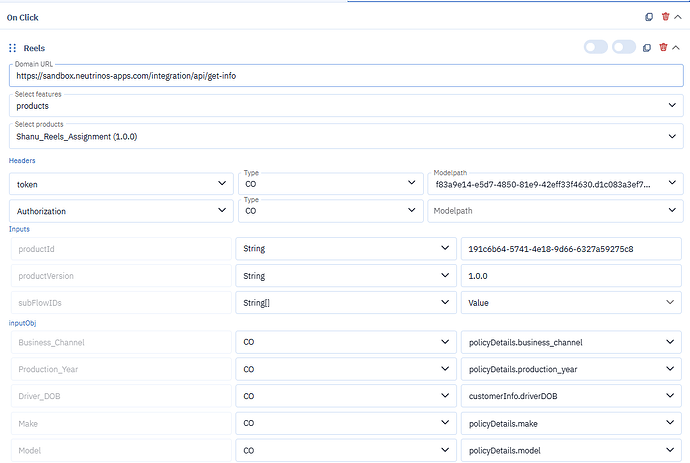The height and width of the screenshot is (463, 690).
Task: Click the inputObj section label
Action: (22, 323)
